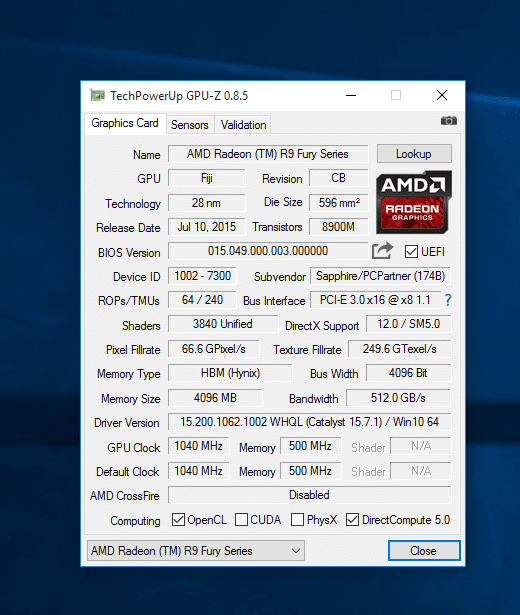
Task: Click the camera screenshot icon
Action: 449,120
